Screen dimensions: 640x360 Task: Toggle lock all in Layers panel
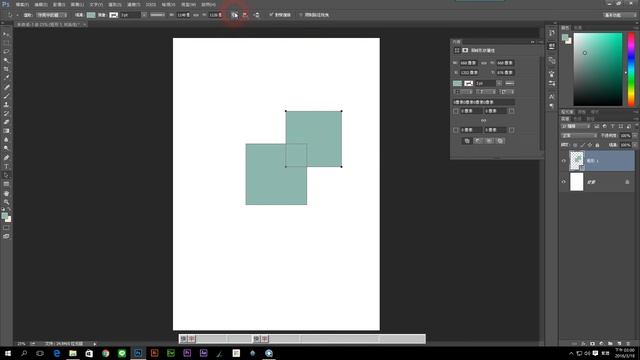597,145
